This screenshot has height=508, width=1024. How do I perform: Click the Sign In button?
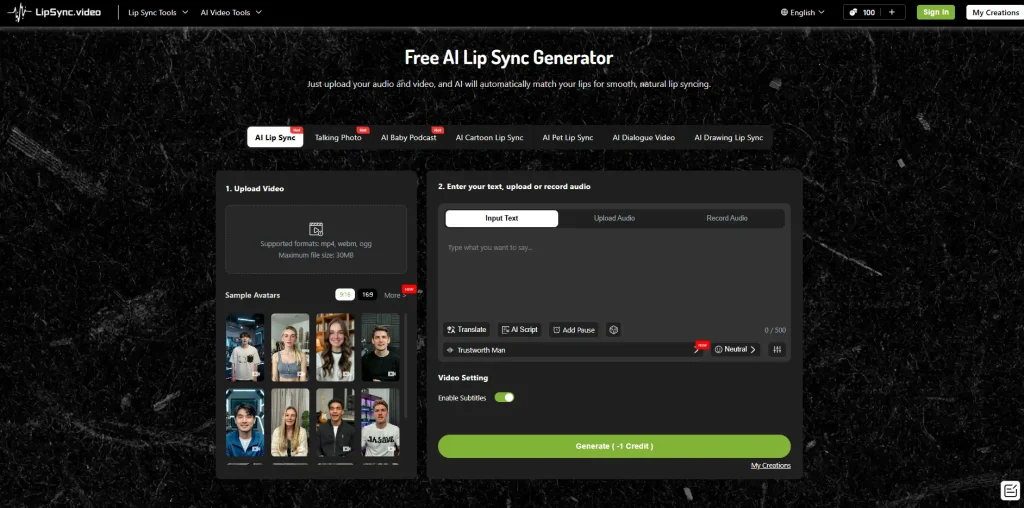936,12
